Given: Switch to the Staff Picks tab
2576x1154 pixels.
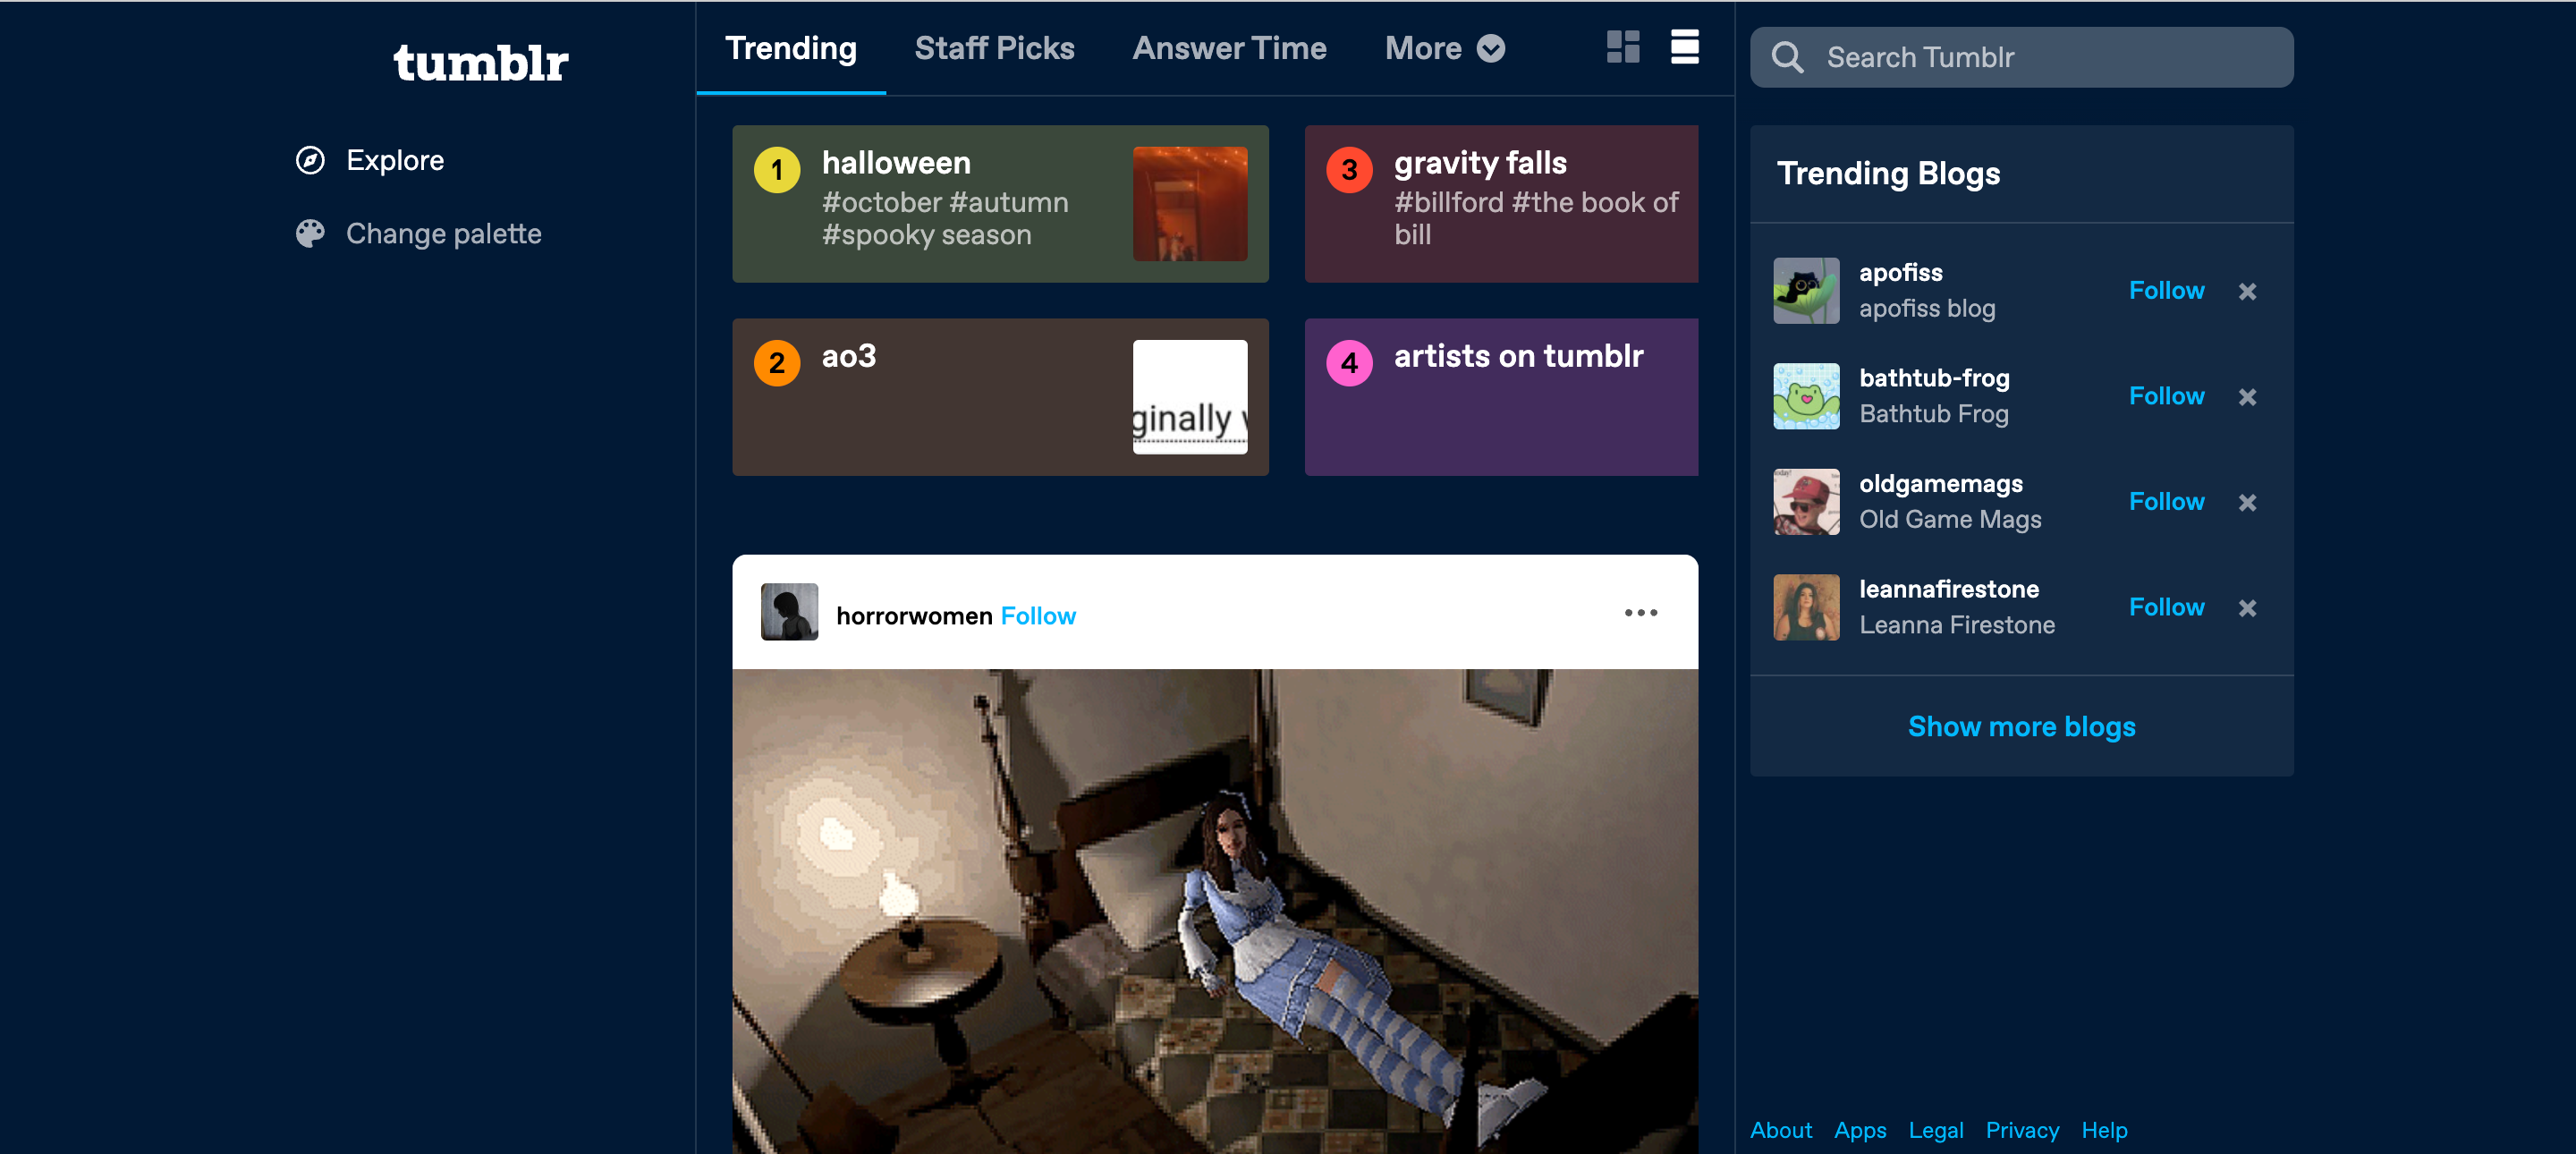Looking at the screenshot, I should pos(995,47).
